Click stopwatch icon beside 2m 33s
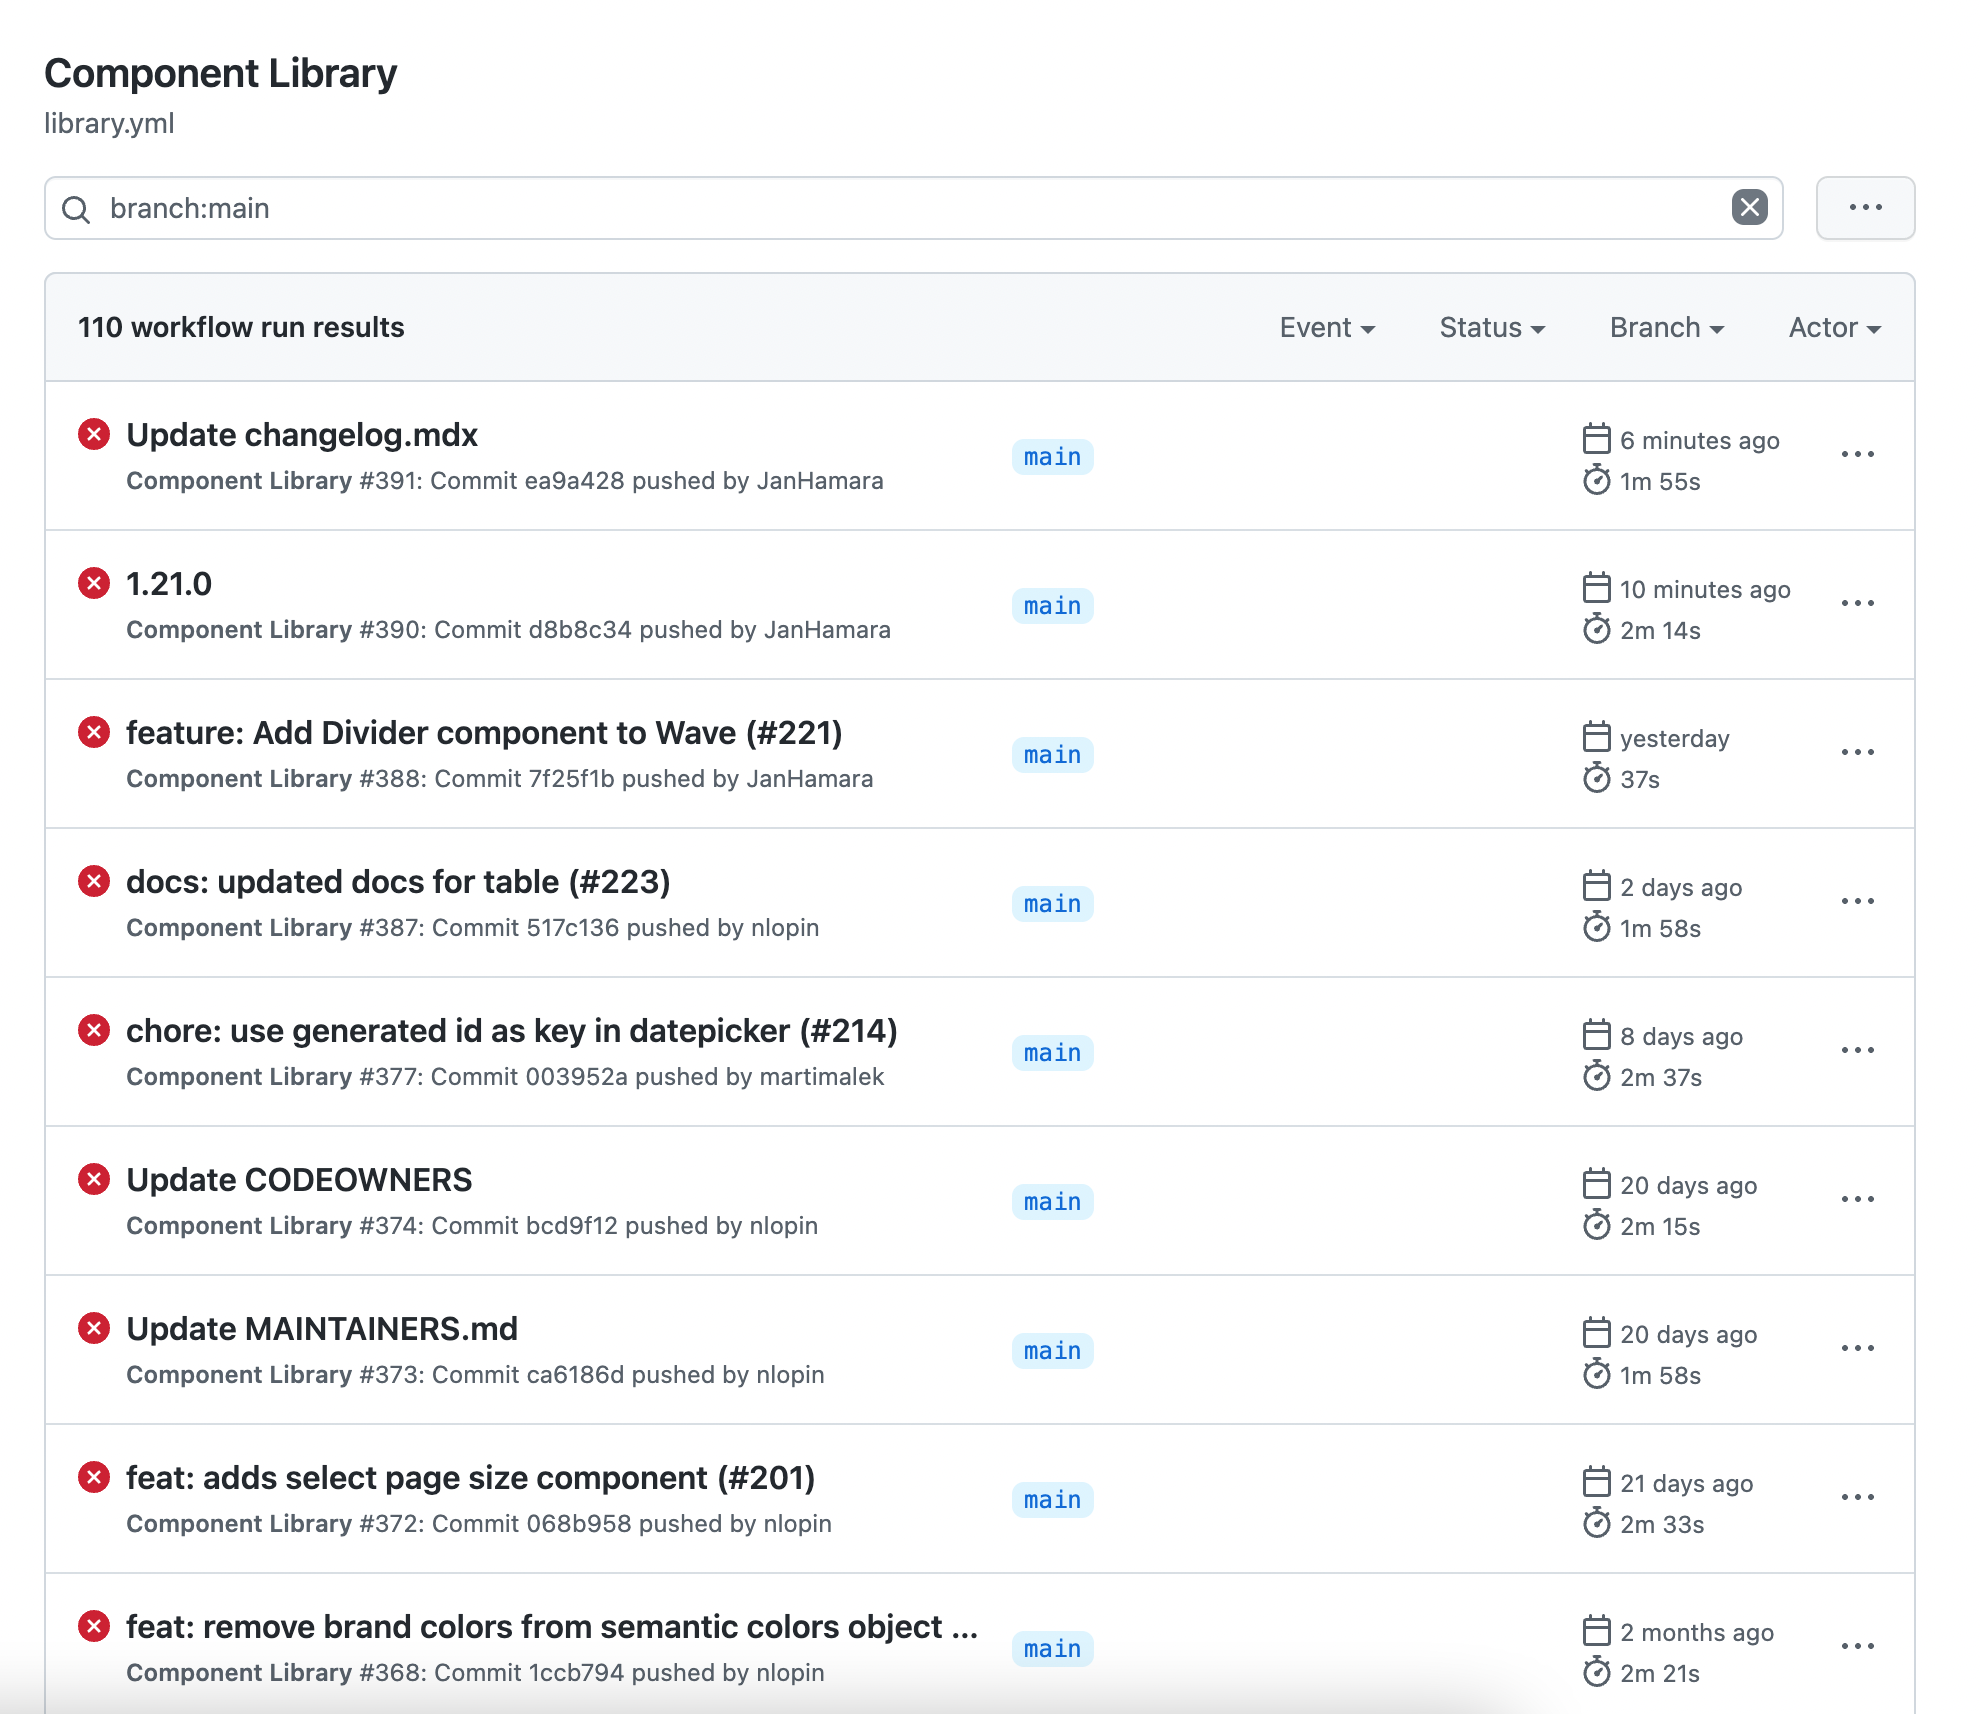 click(1596, 1524)
